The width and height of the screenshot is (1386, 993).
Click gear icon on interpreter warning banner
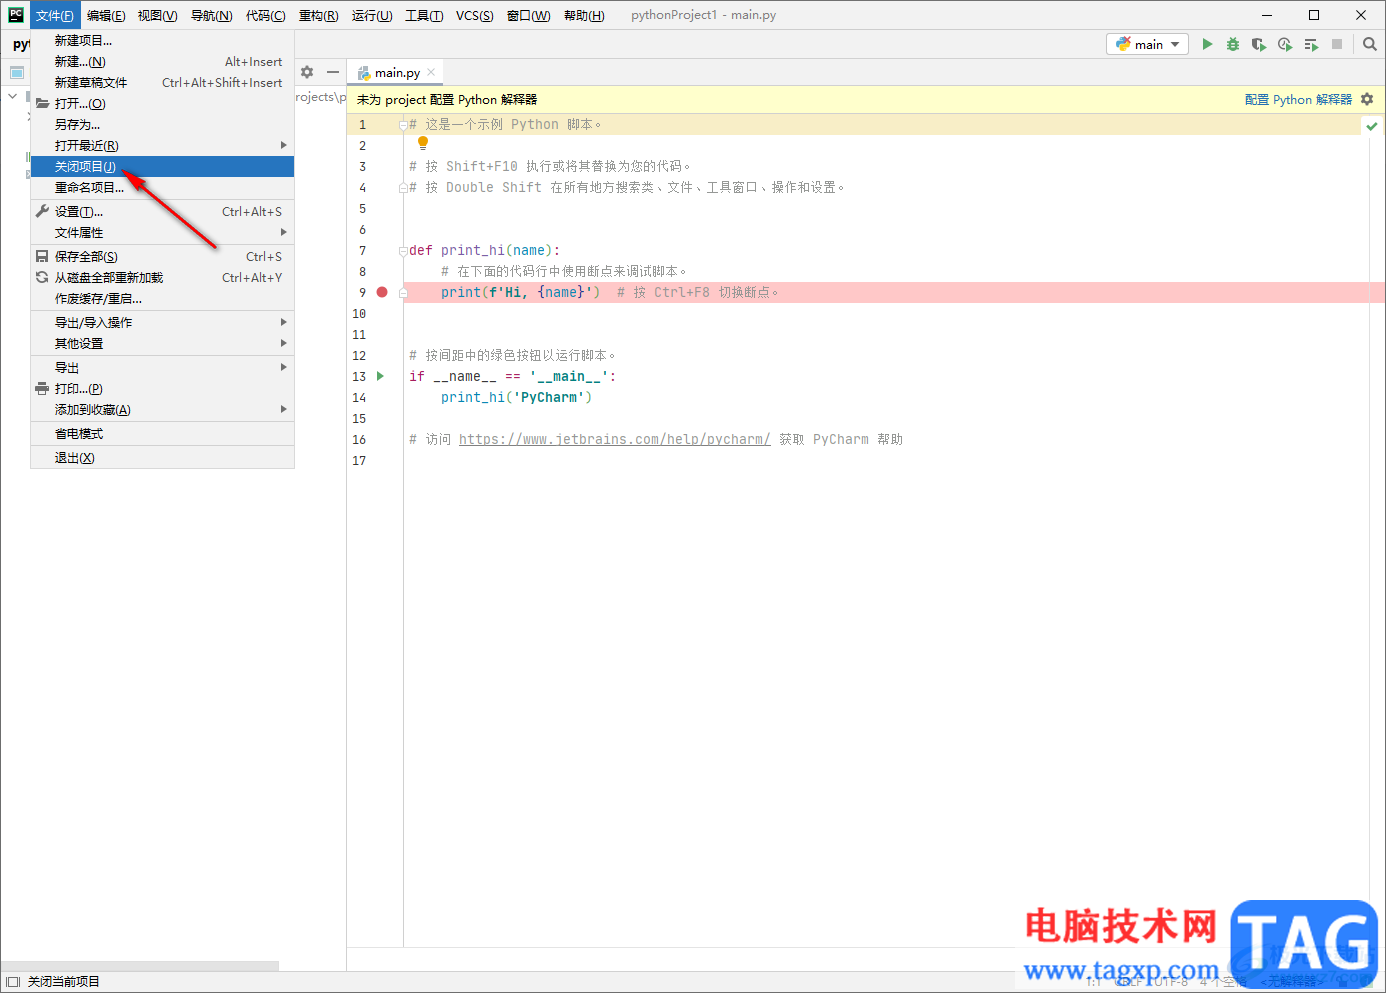pyautogui.click(x=1367, y=99)
